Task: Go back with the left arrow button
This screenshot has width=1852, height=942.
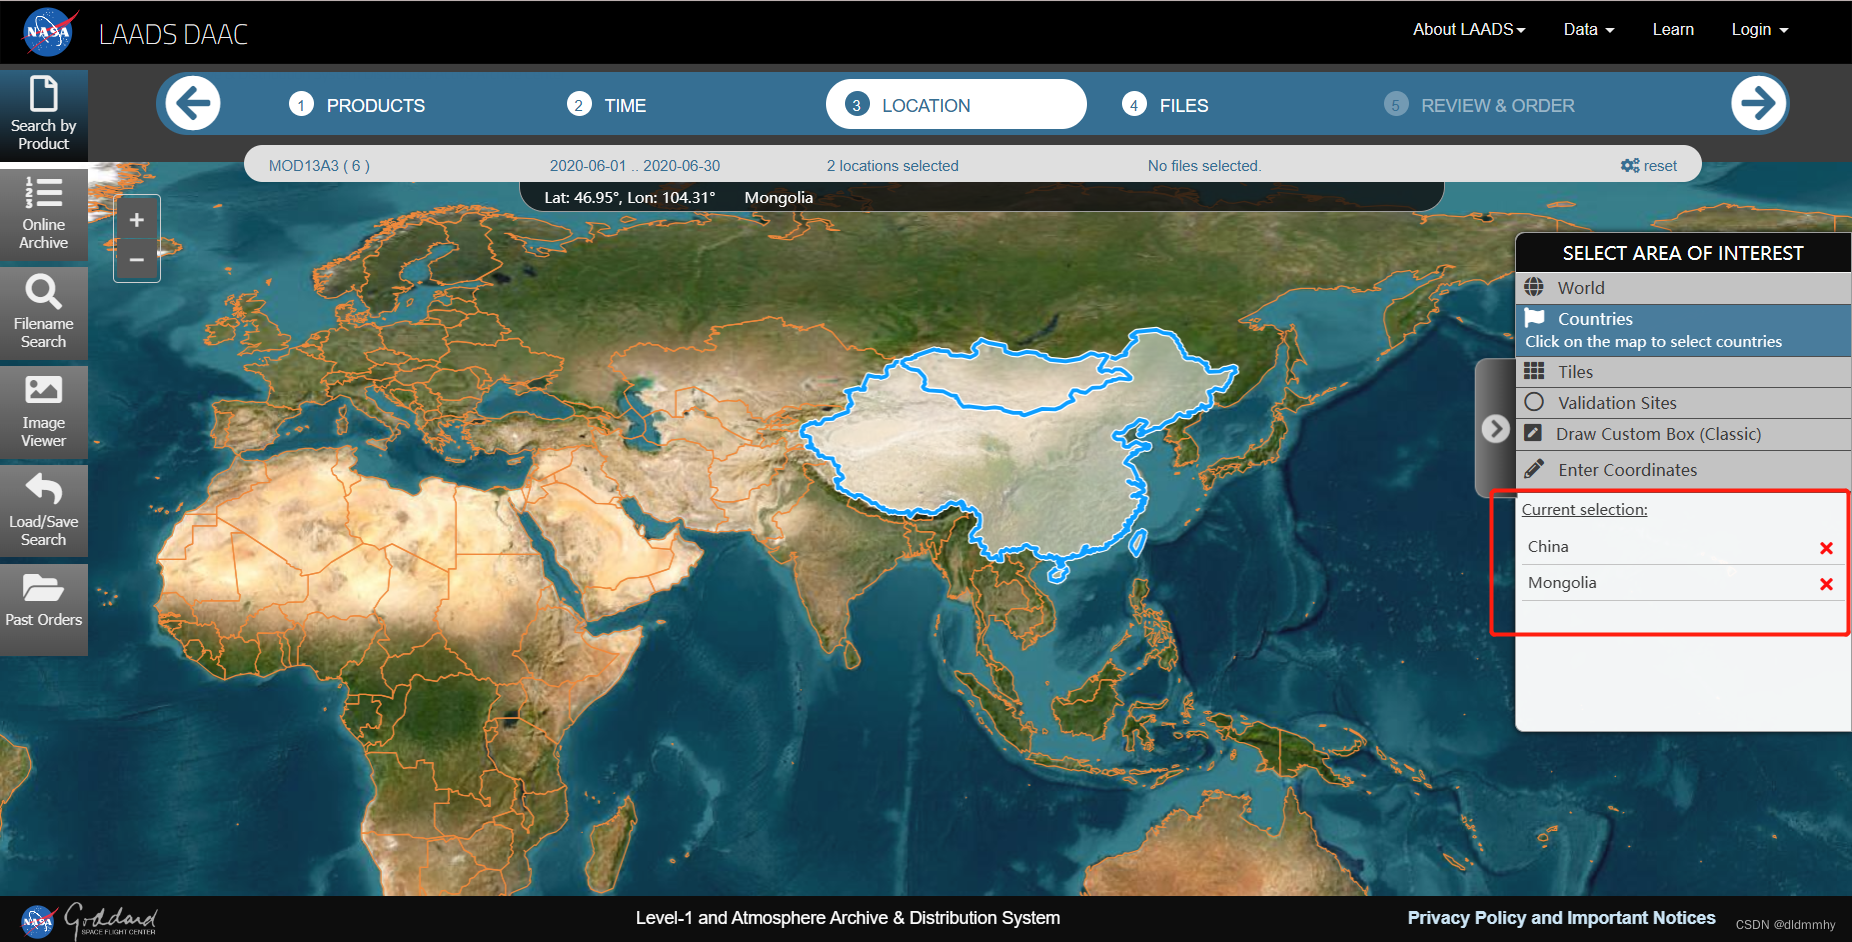Action: click(x=193, y=103)
